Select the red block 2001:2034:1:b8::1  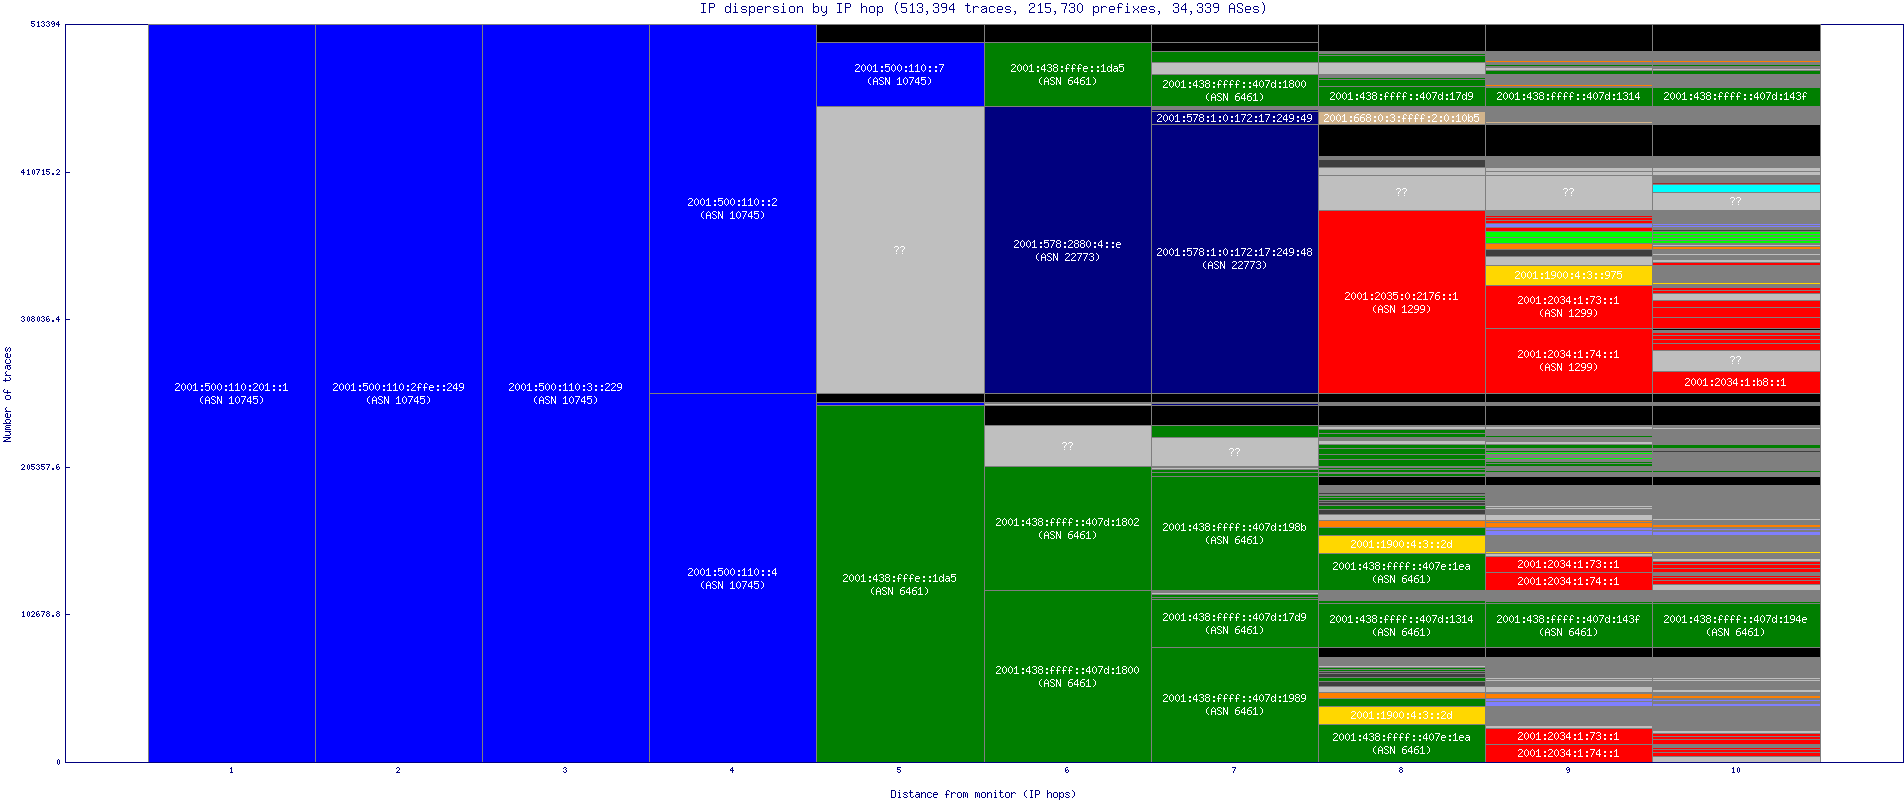click(x=1736, y=382)
